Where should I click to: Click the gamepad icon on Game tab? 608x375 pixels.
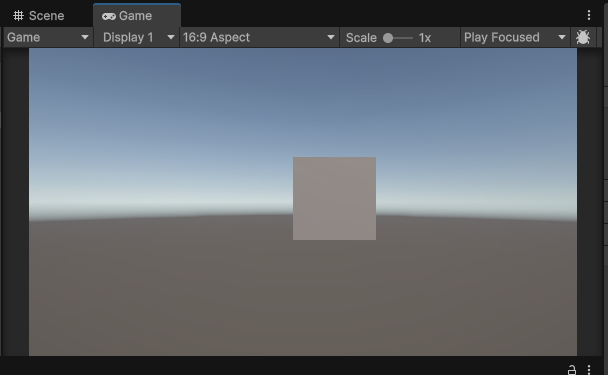point(109,16)
